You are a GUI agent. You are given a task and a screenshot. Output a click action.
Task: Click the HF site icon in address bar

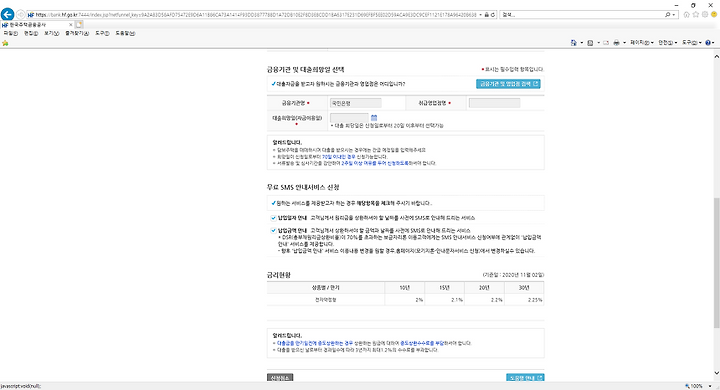(31, 15)
